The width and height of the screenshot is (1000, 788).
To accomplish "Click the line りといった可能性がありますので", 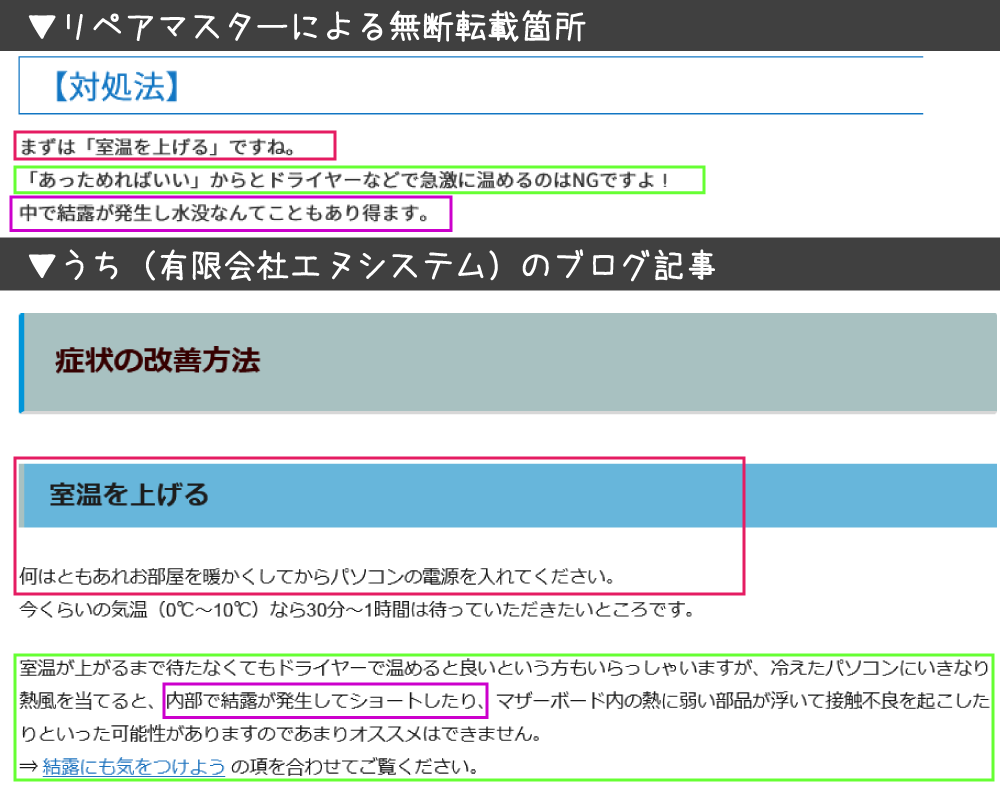I will point(281,734).
